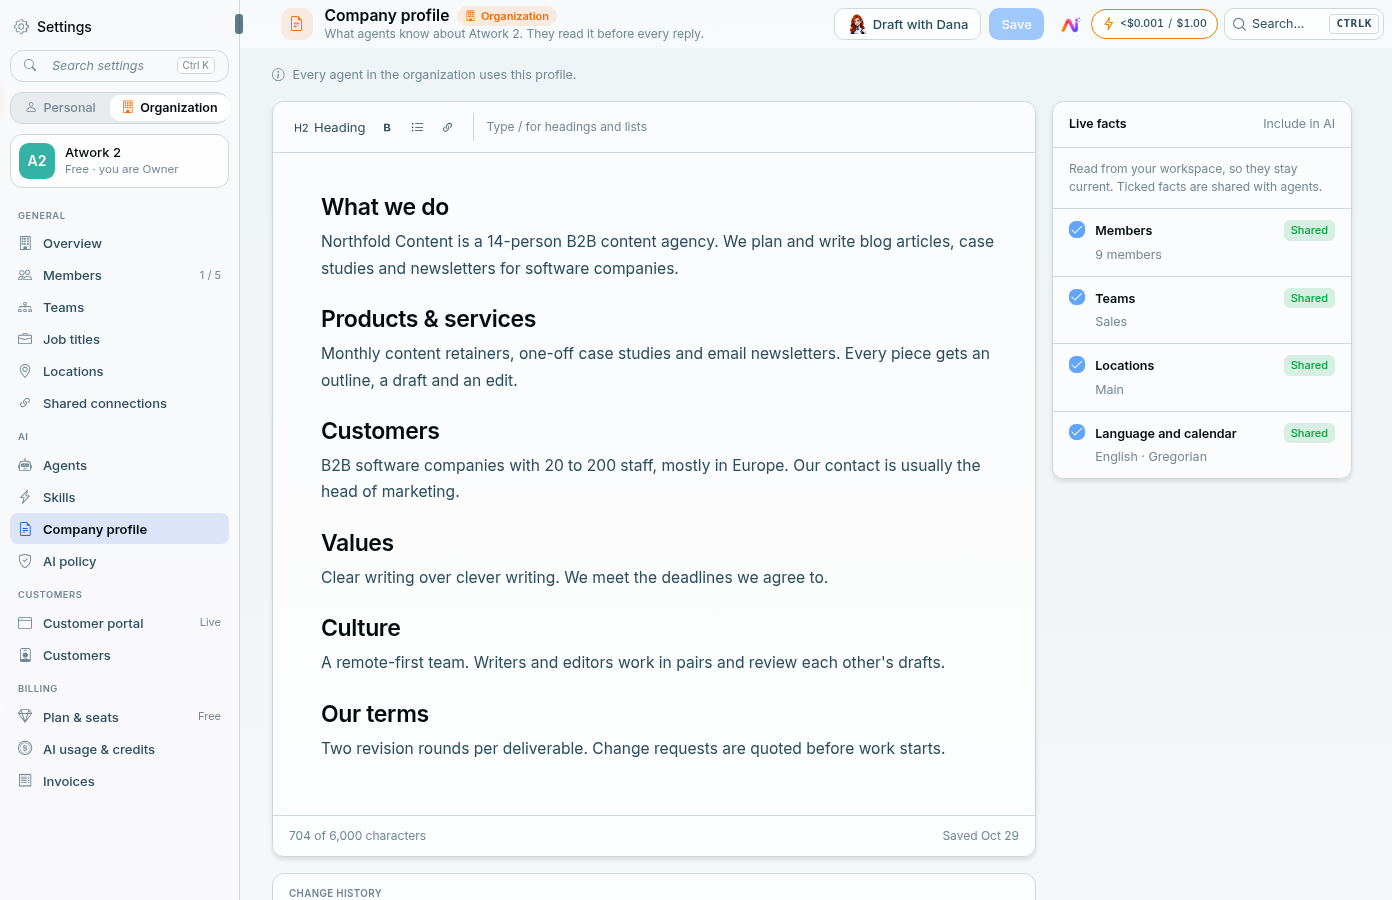Image resolution: width=1392 pixels, height=900 pixels.
Task: Click the Agents robot icon
Action: tap(25, 465)
